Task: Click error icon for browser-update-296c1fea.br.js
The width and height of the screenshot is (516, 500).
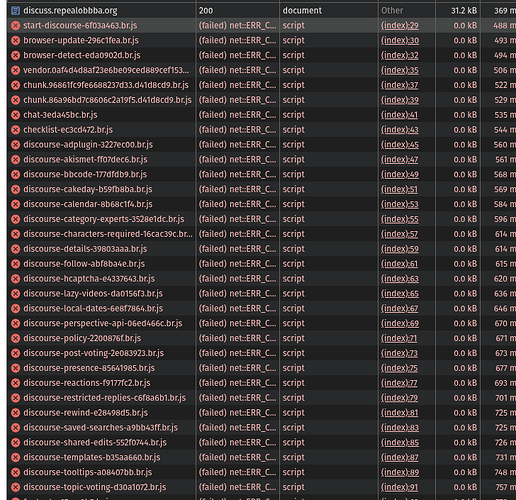Action: coord(15,41)
